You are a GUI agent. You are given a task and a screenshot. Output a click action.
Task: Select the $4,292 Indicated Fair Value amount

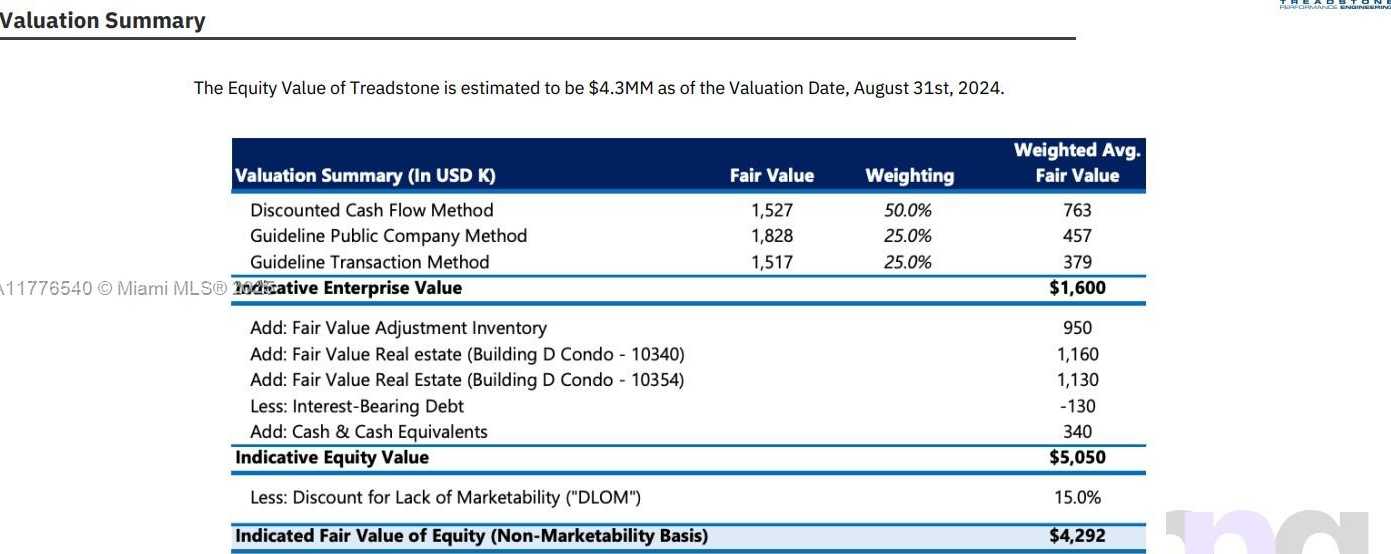(1077, 536)
